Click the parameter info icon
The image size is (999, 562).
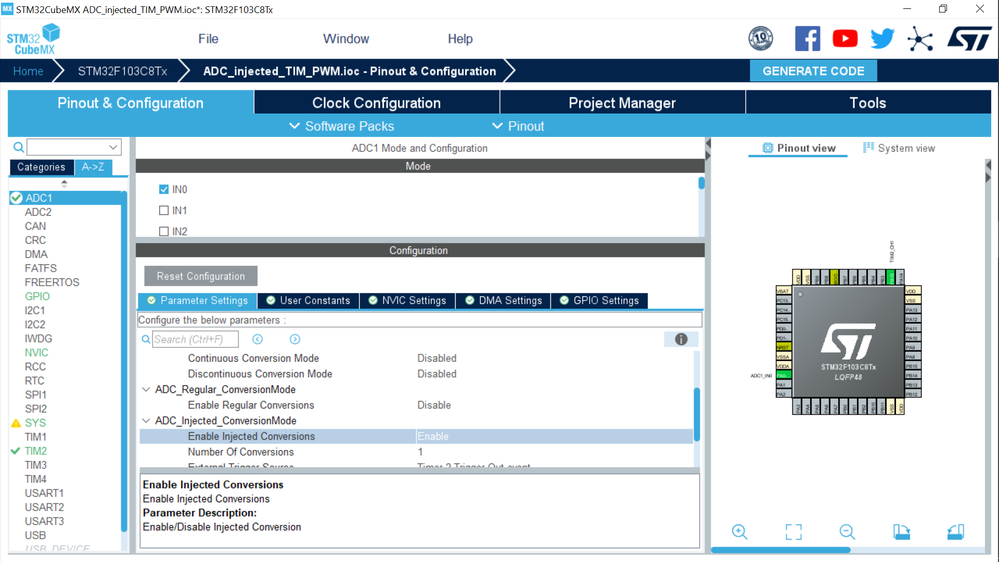pos(681,340)
